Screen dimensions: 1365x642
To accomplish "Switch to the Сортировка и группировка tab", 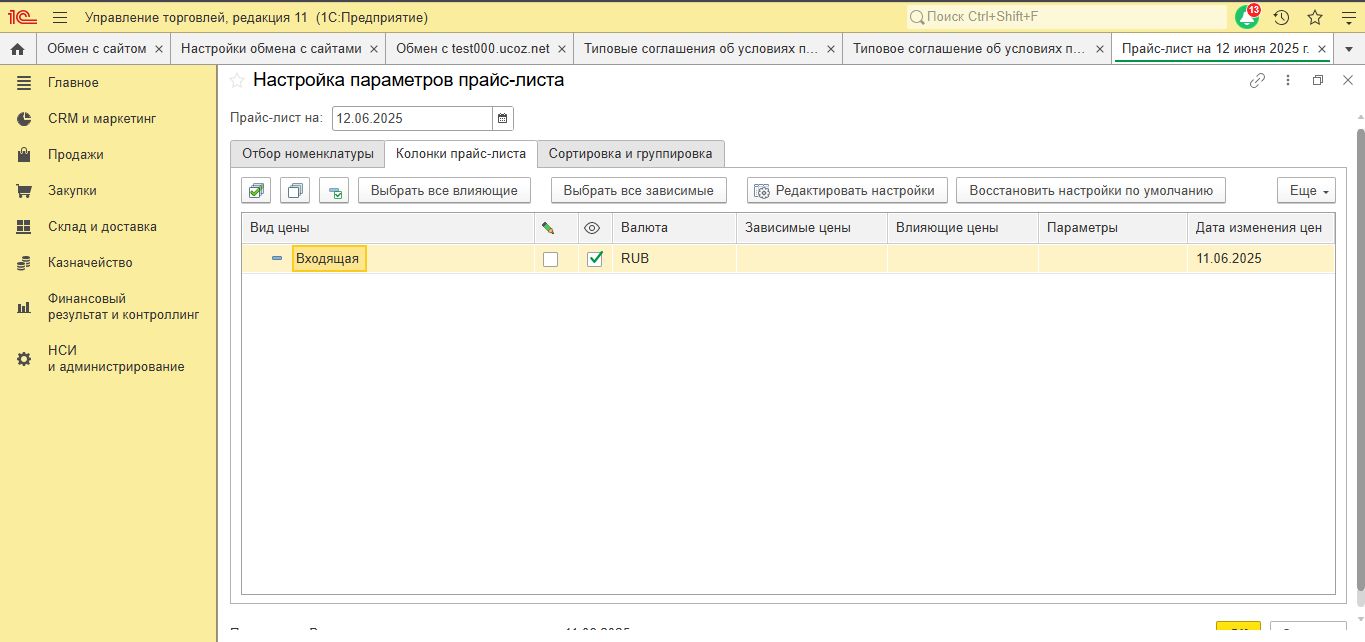I will tap(630, 153).
